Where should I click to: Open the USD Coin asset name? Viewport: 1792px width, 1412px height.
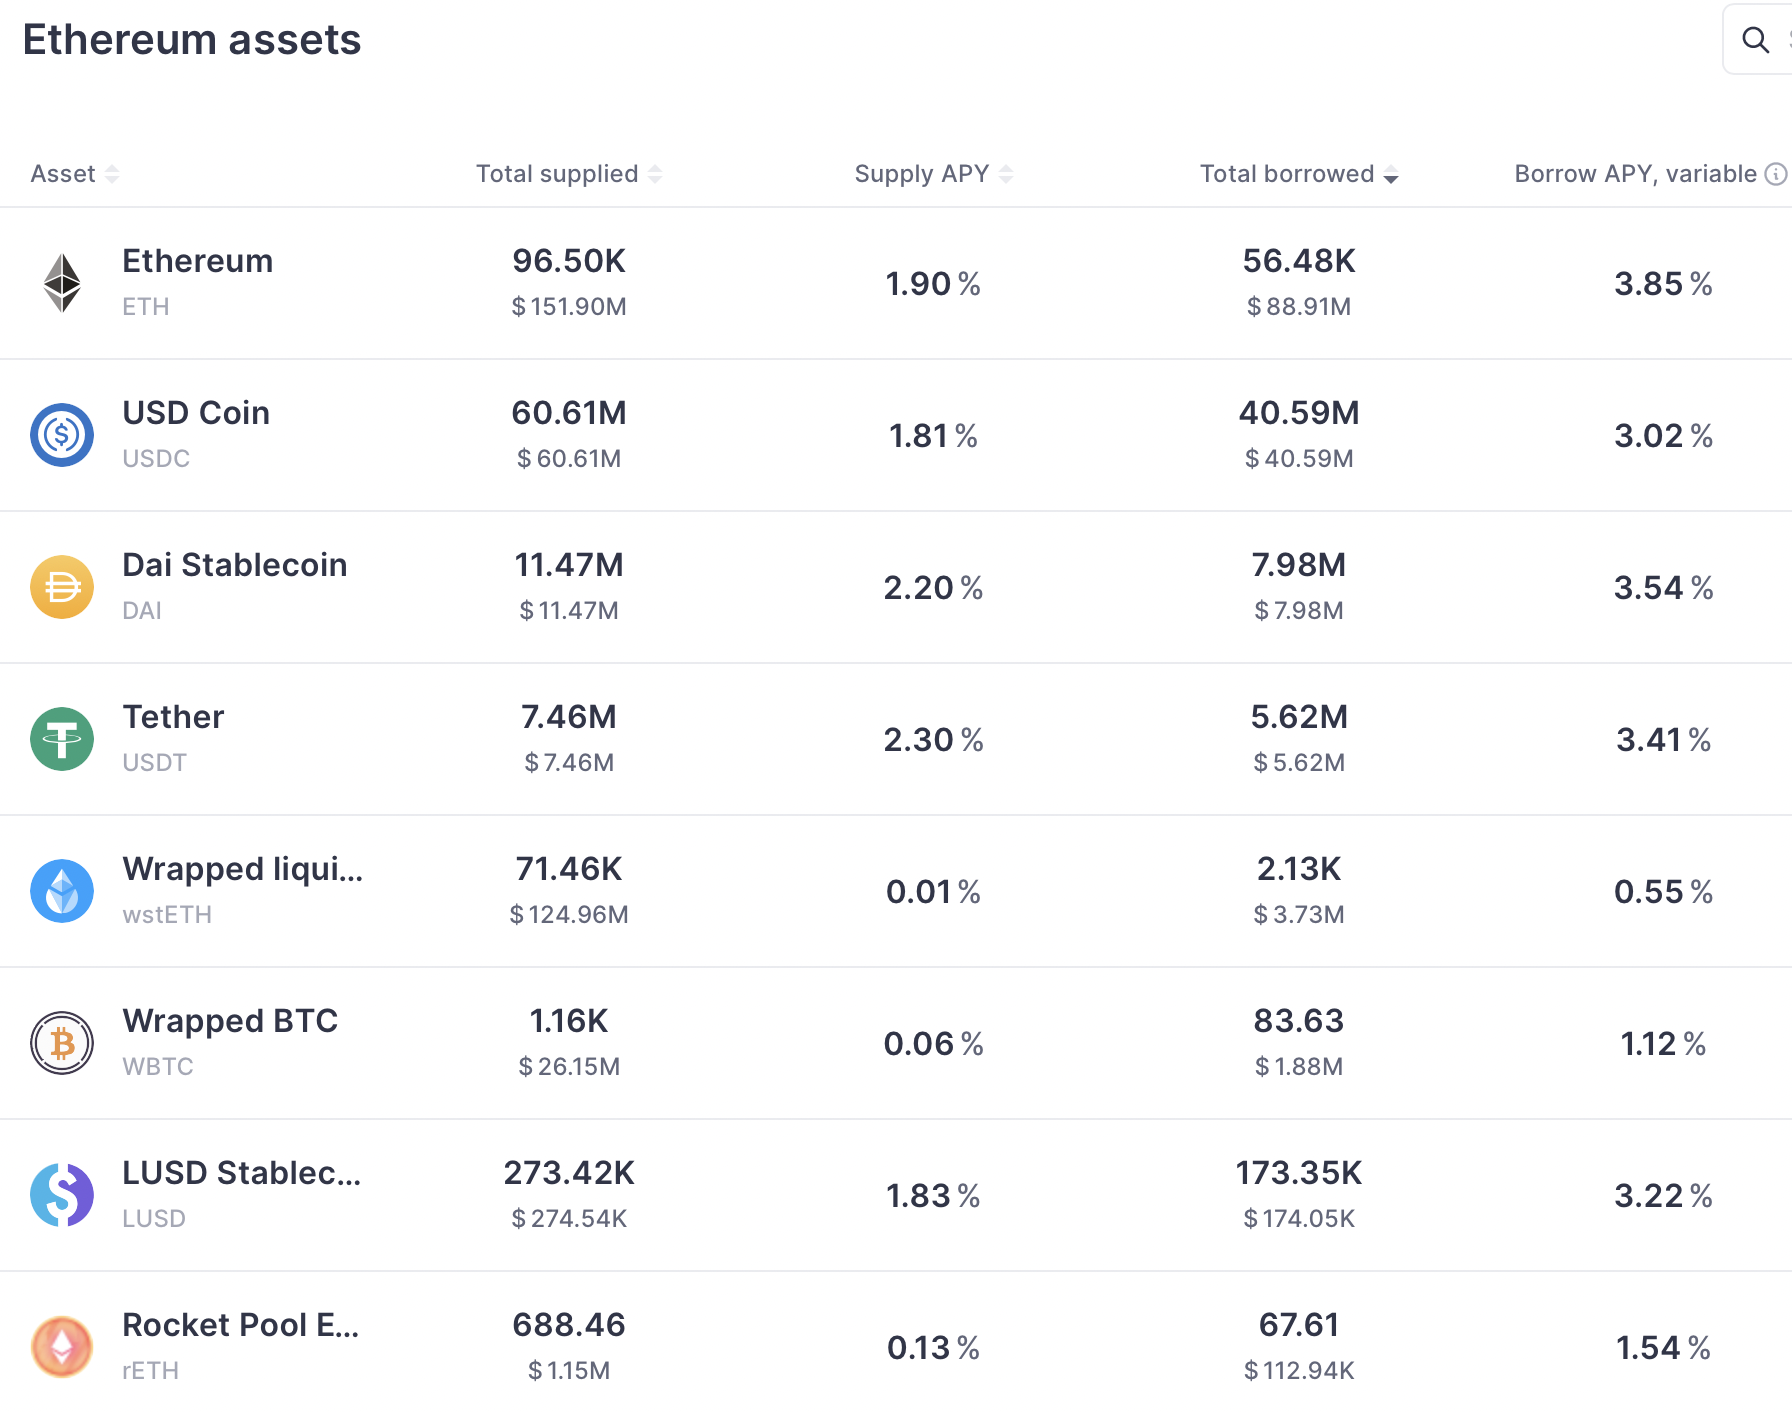click(196, 413)
